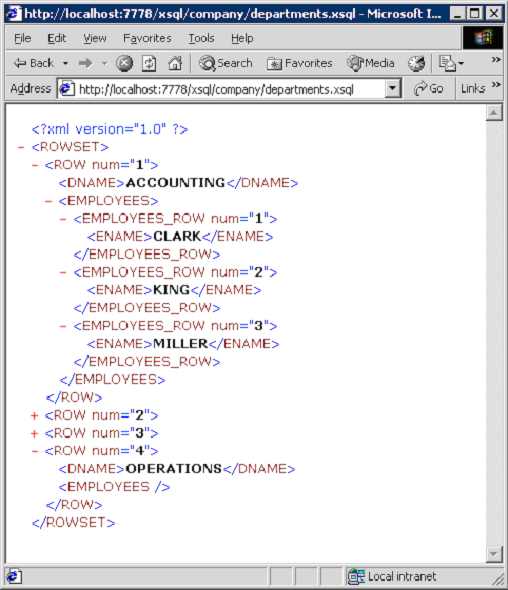This screenshot has width=508, height=590.
Task: Open the Edit menu
Action: point(56,38)
